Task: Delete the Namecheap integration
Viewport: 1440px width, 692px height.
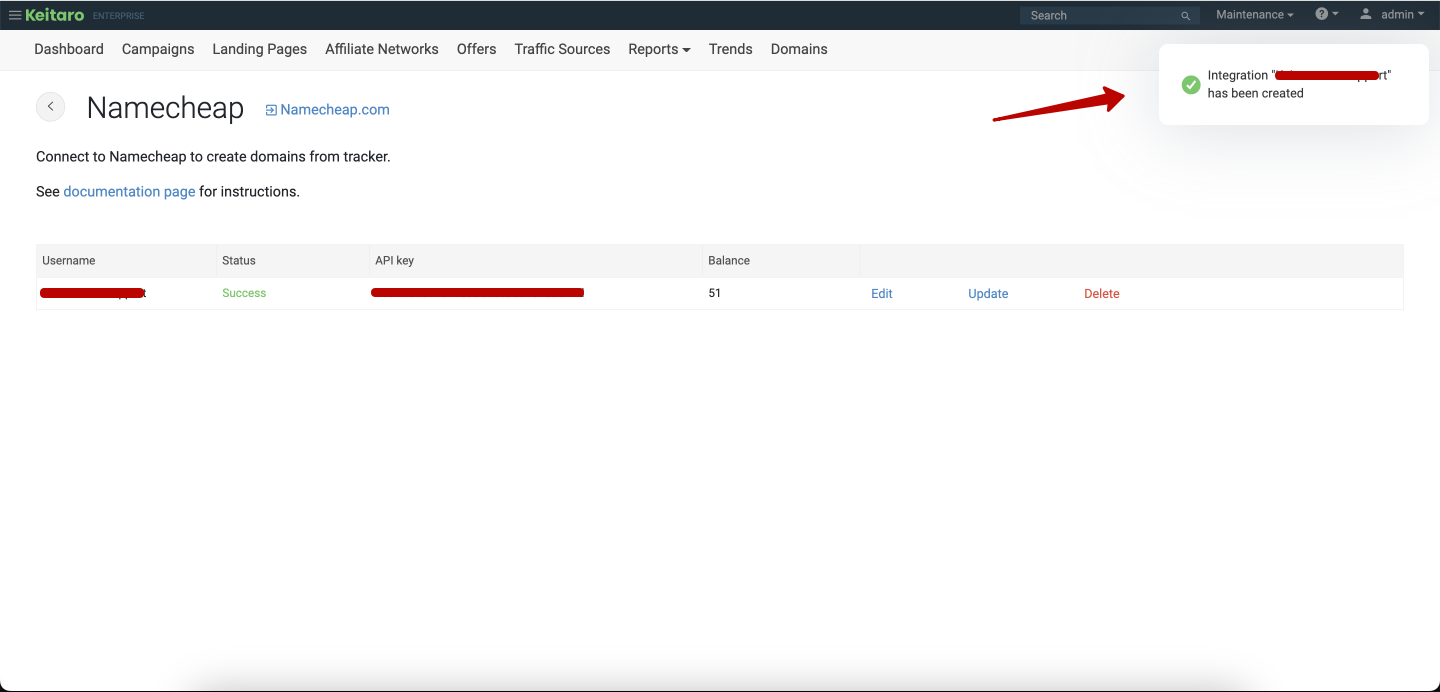Action: click(x=1102, y=294)
